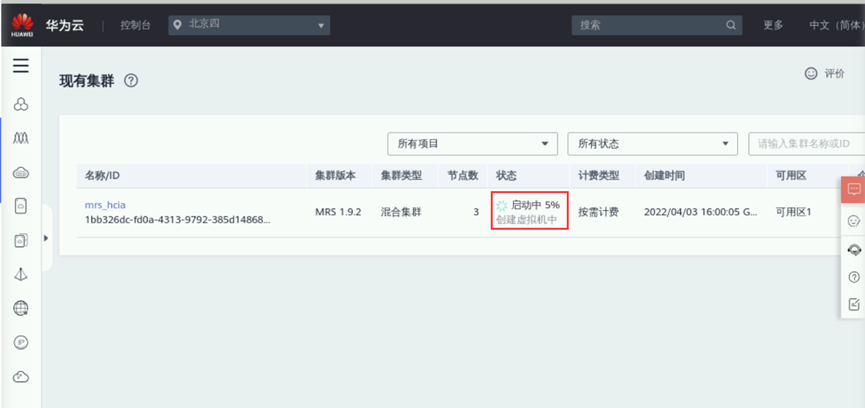This screenshot has height=408, width=865.
Task: Click the 创建虚拟机中 status detail
Action: tap(526, 221)
